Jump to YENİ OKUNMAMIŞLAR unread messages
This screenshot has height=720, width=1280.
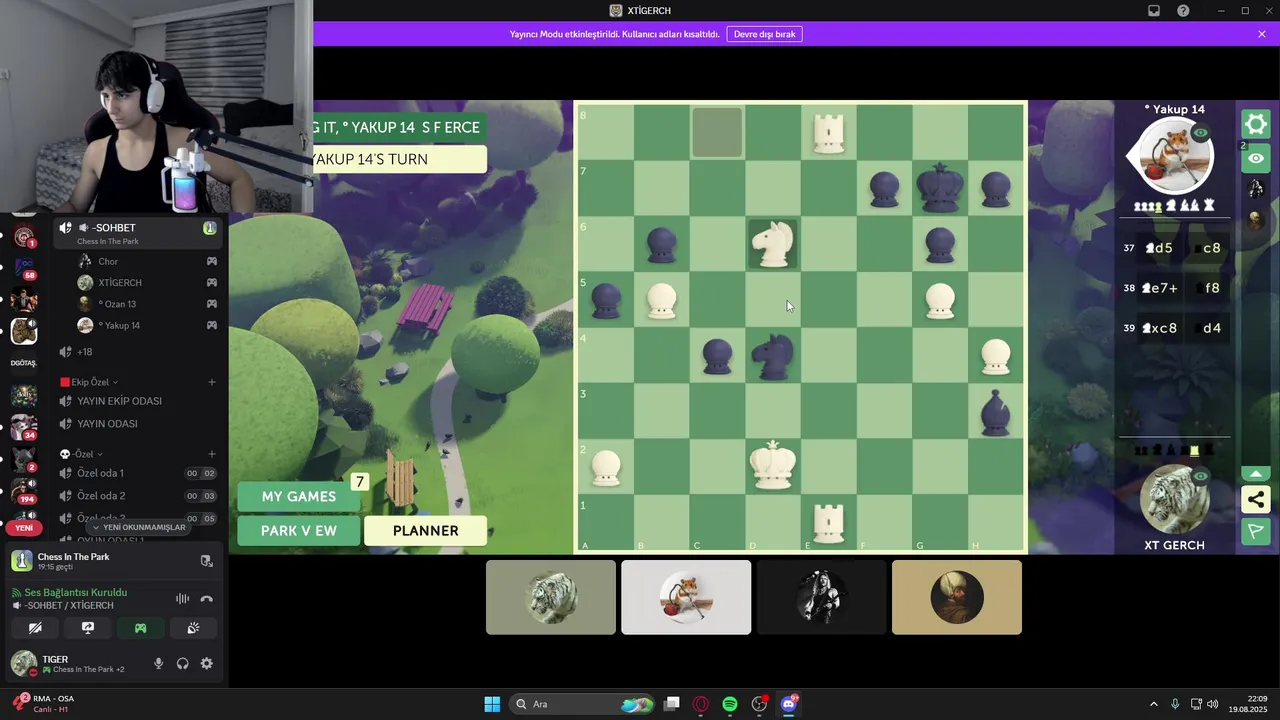click(138, 527)
